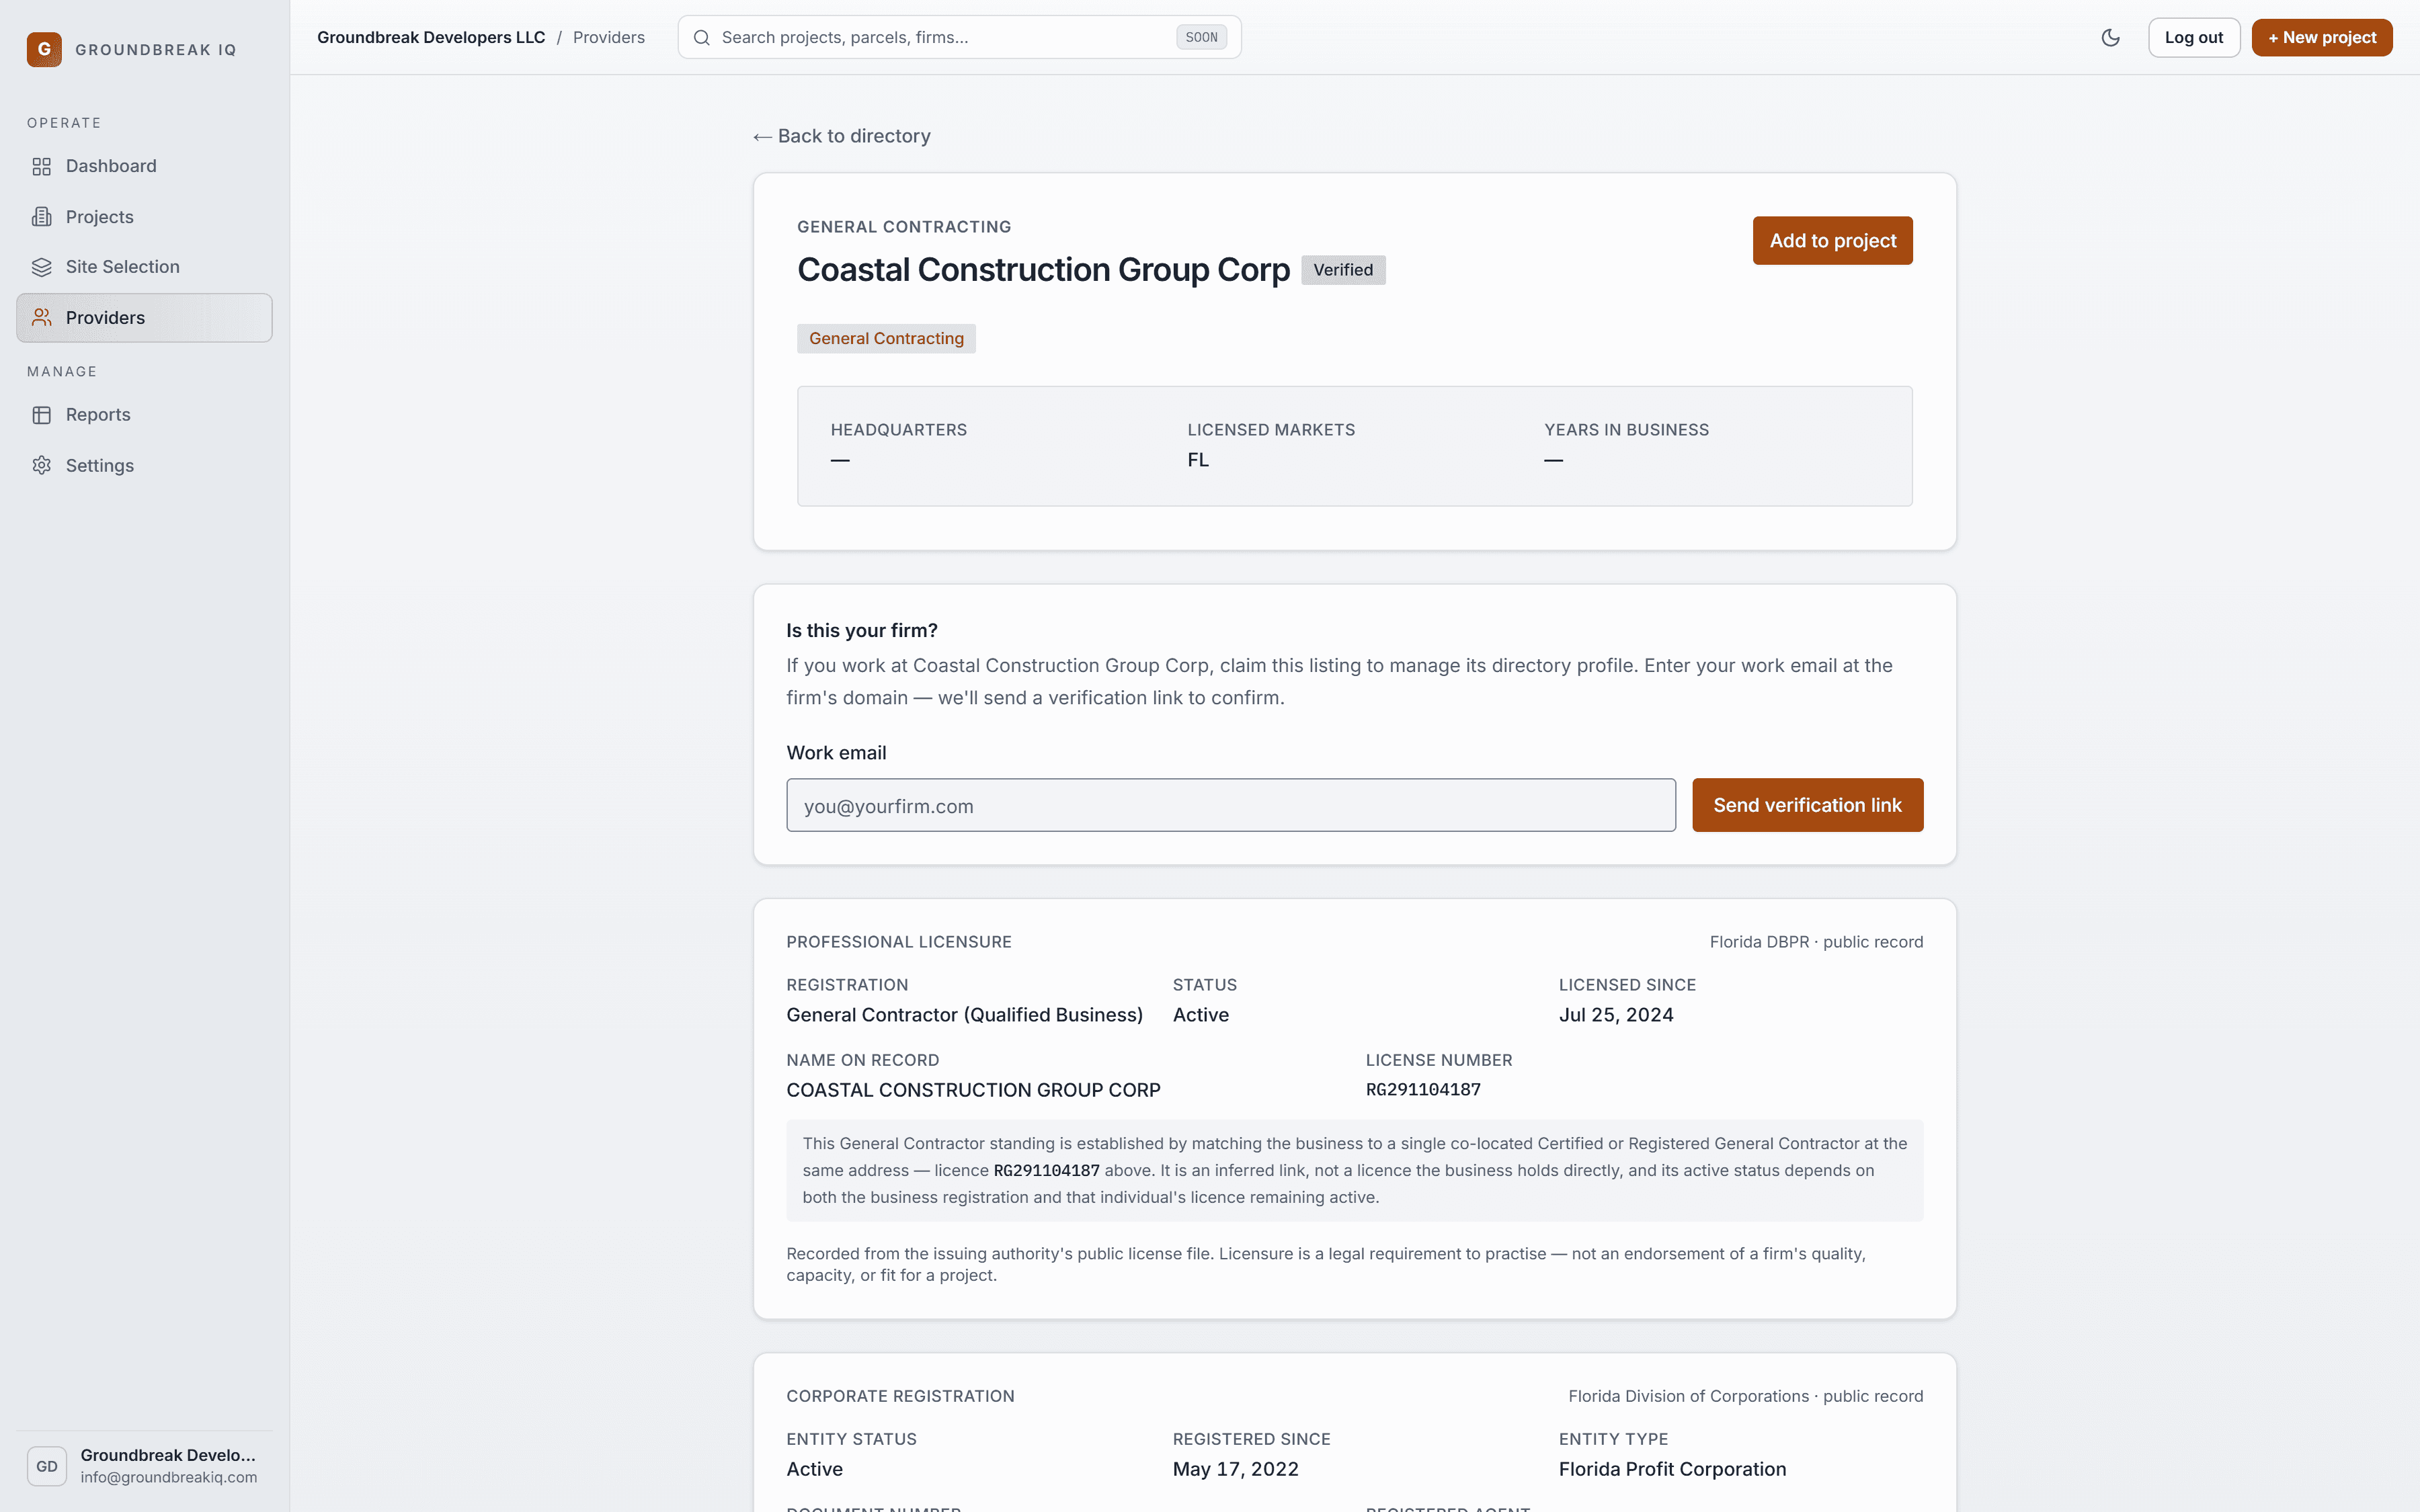This screenshot has width=2420, height=1512.
Task: Toggle dark mode with moon icon
Action: pos(2111,37)
